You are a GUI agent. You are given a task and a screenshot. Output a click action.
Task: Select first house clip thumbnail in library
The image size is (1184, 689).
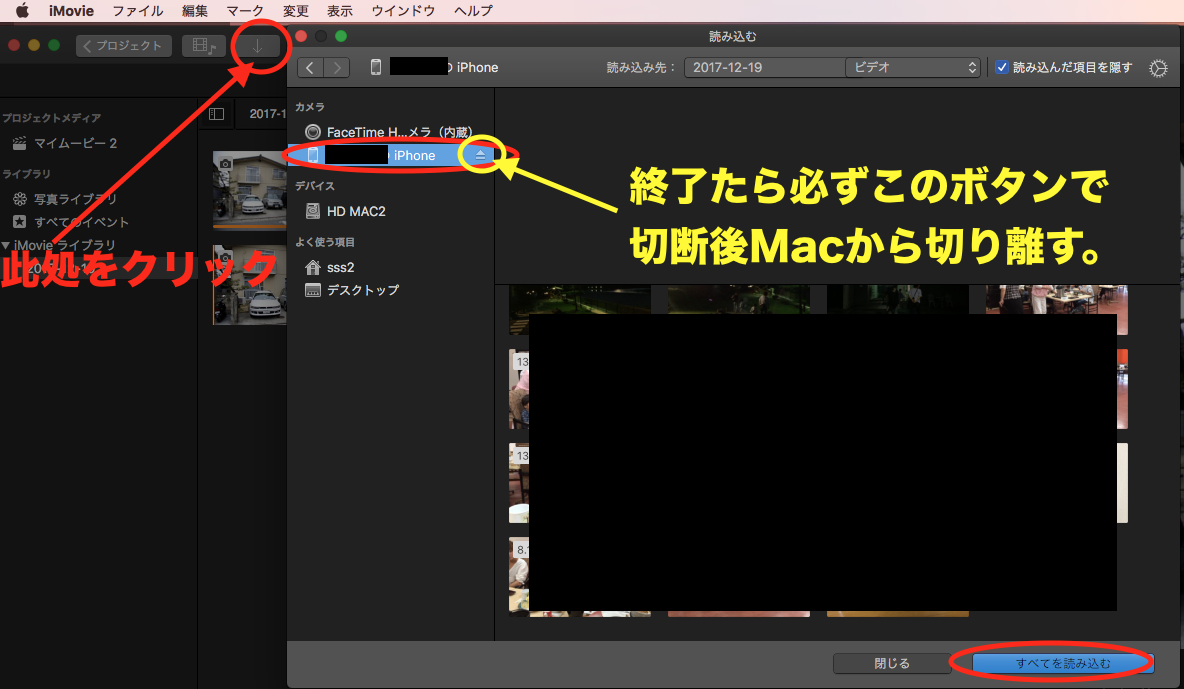tap(250, 190)
